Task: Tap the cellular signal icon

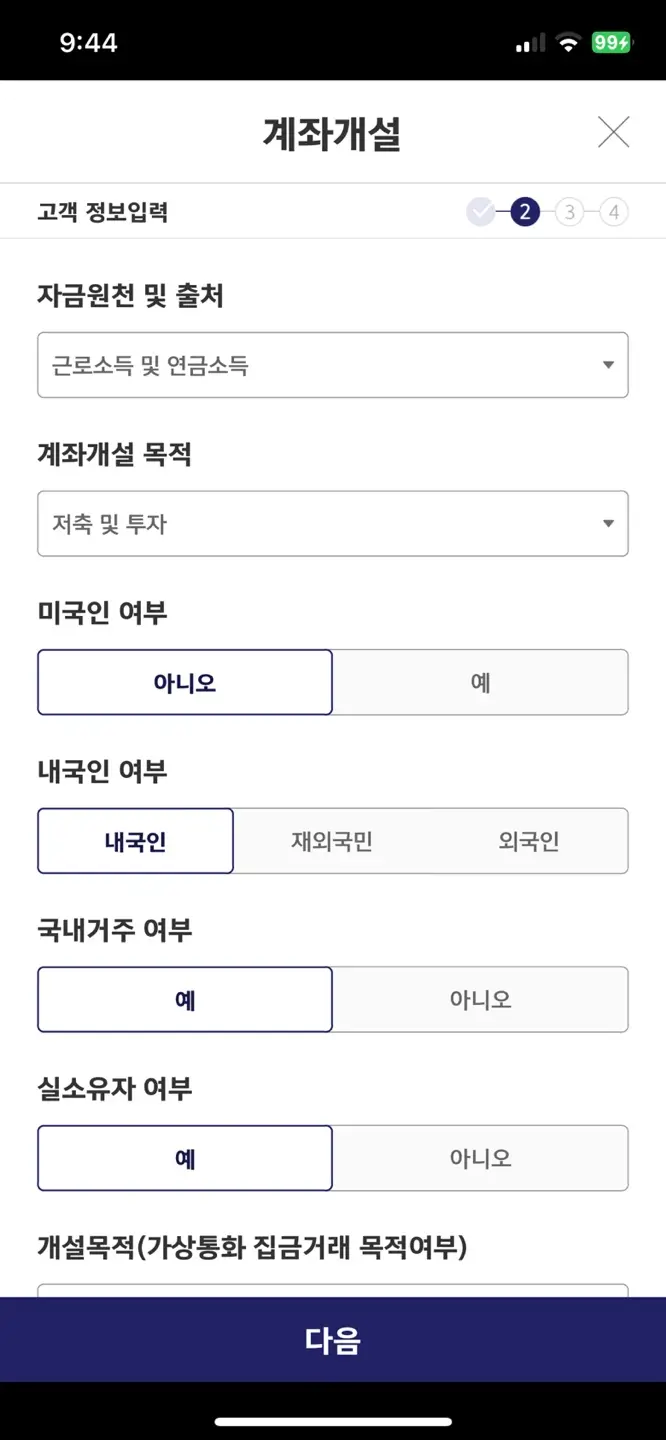Action: point(528,41)
